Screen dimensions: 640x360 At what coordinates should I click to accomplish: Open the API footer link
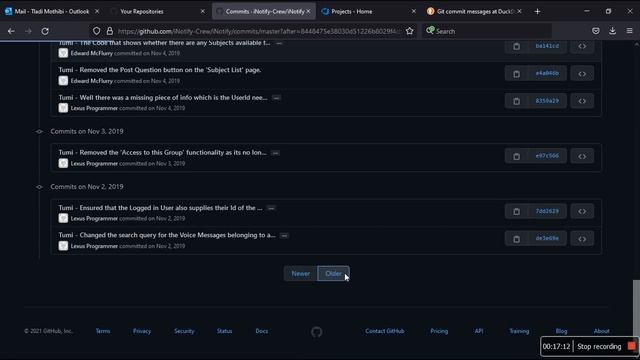(x=479, y=331)
